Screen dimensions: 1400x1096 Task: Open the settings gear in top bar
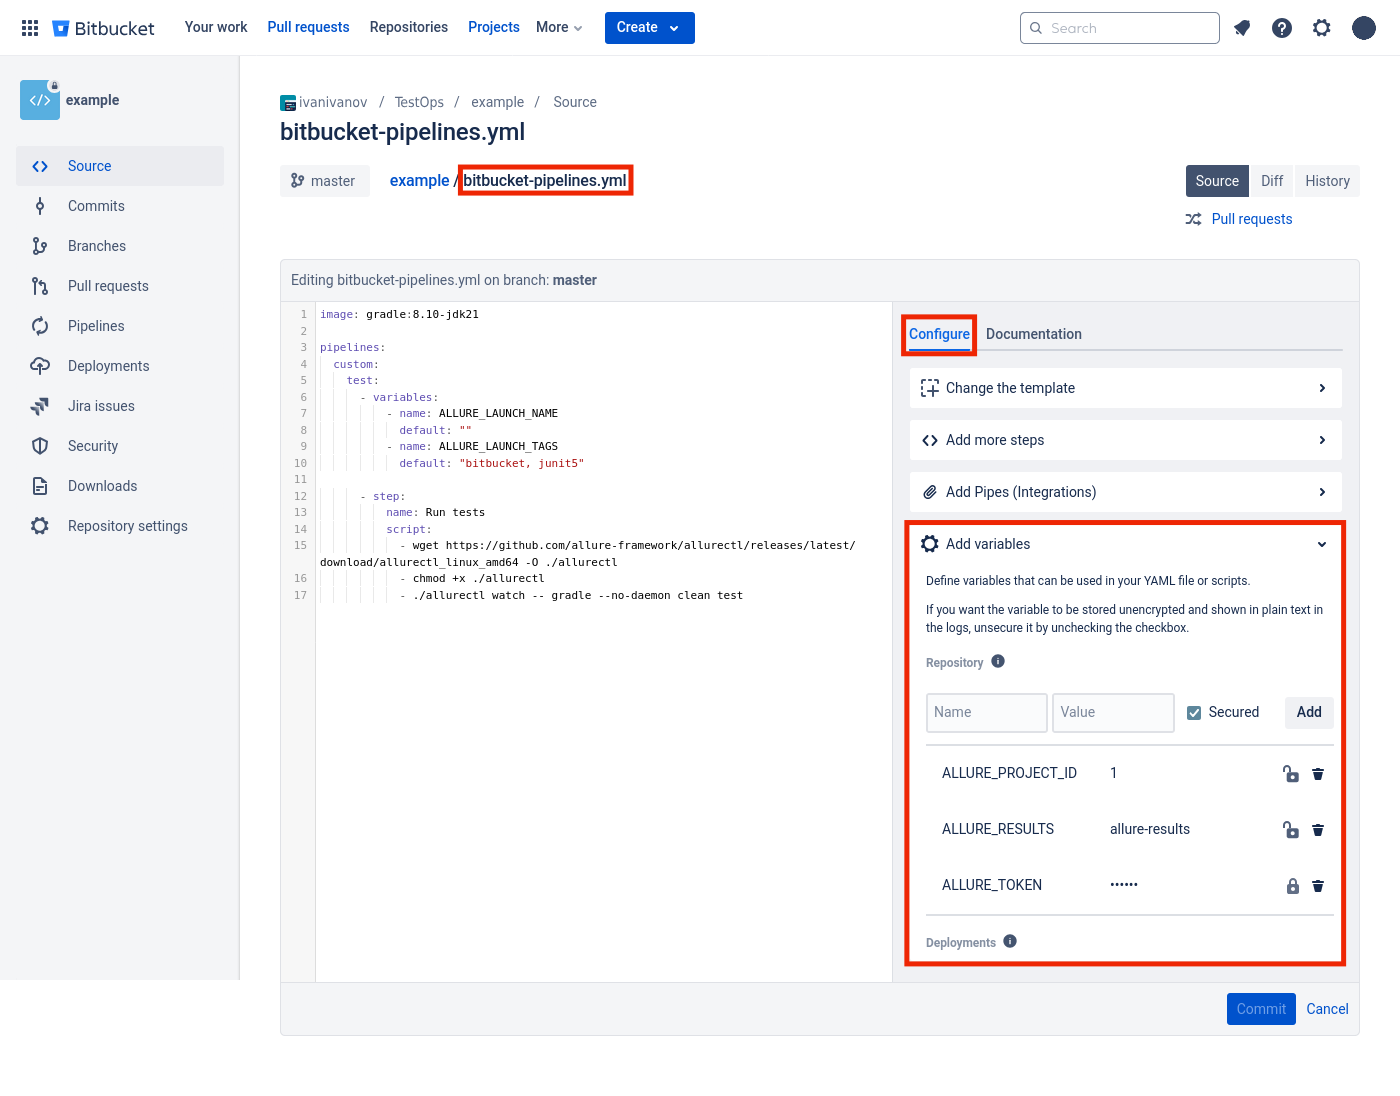tap(1322, 28)
